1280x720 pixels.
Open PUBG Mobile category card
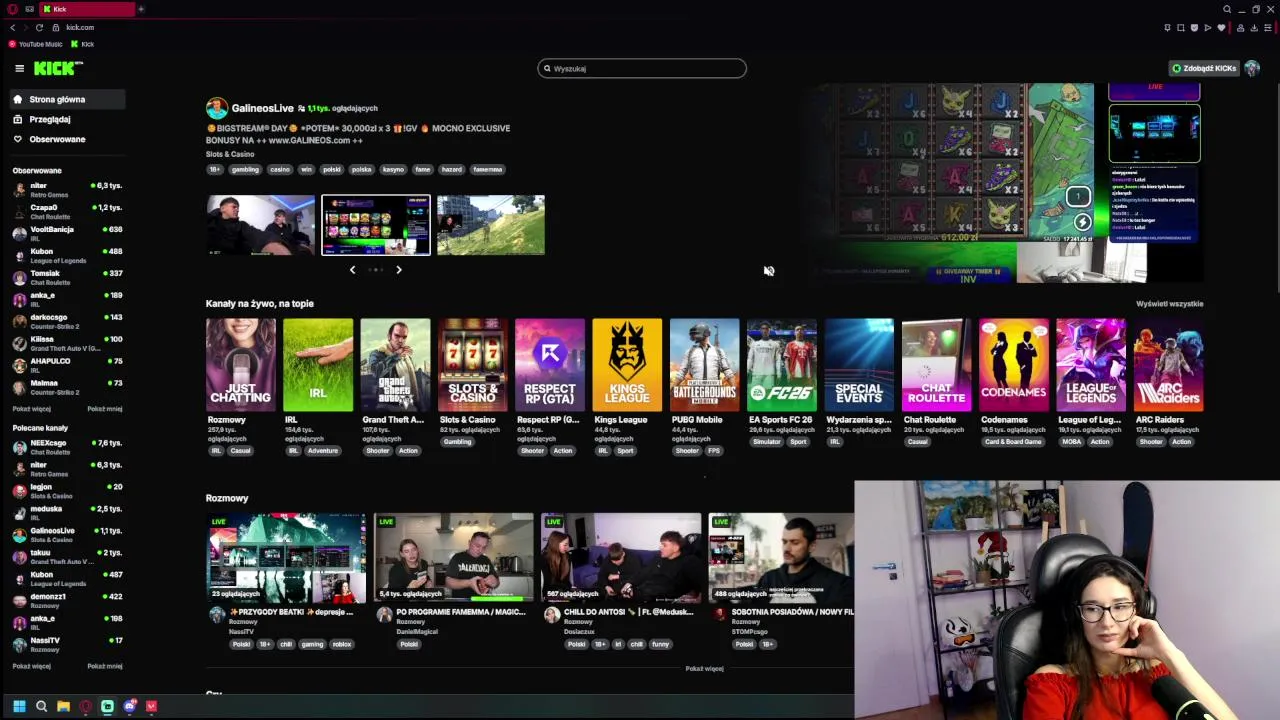[x=705, y=365]
